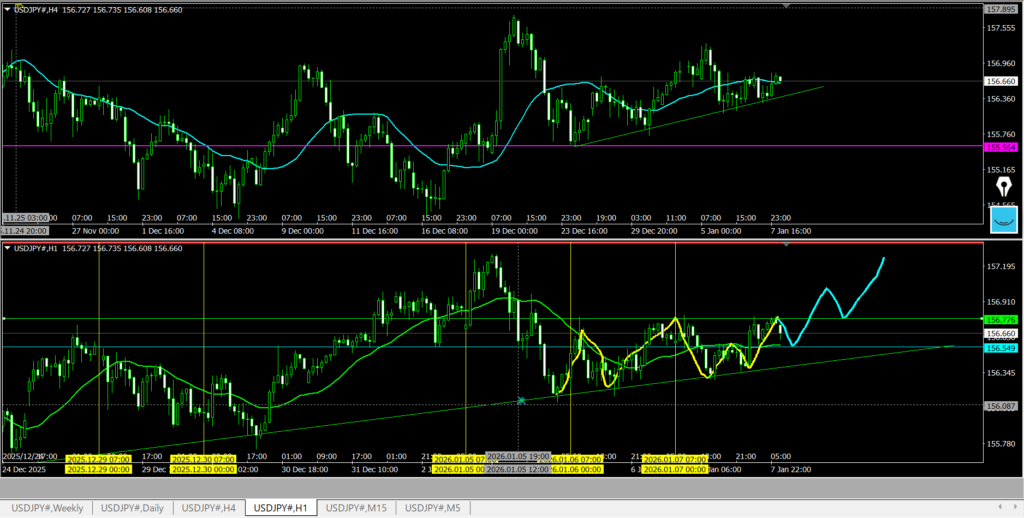Select the magenta 155.564 price level label

(1001, 146)
